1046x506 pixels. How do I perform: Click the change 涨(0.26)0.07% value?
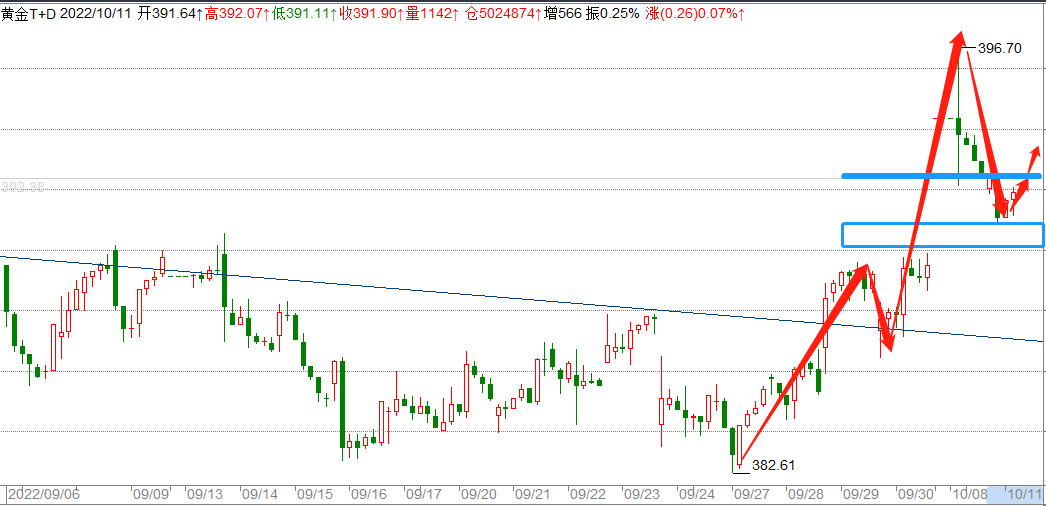click(x=696, y=14)
